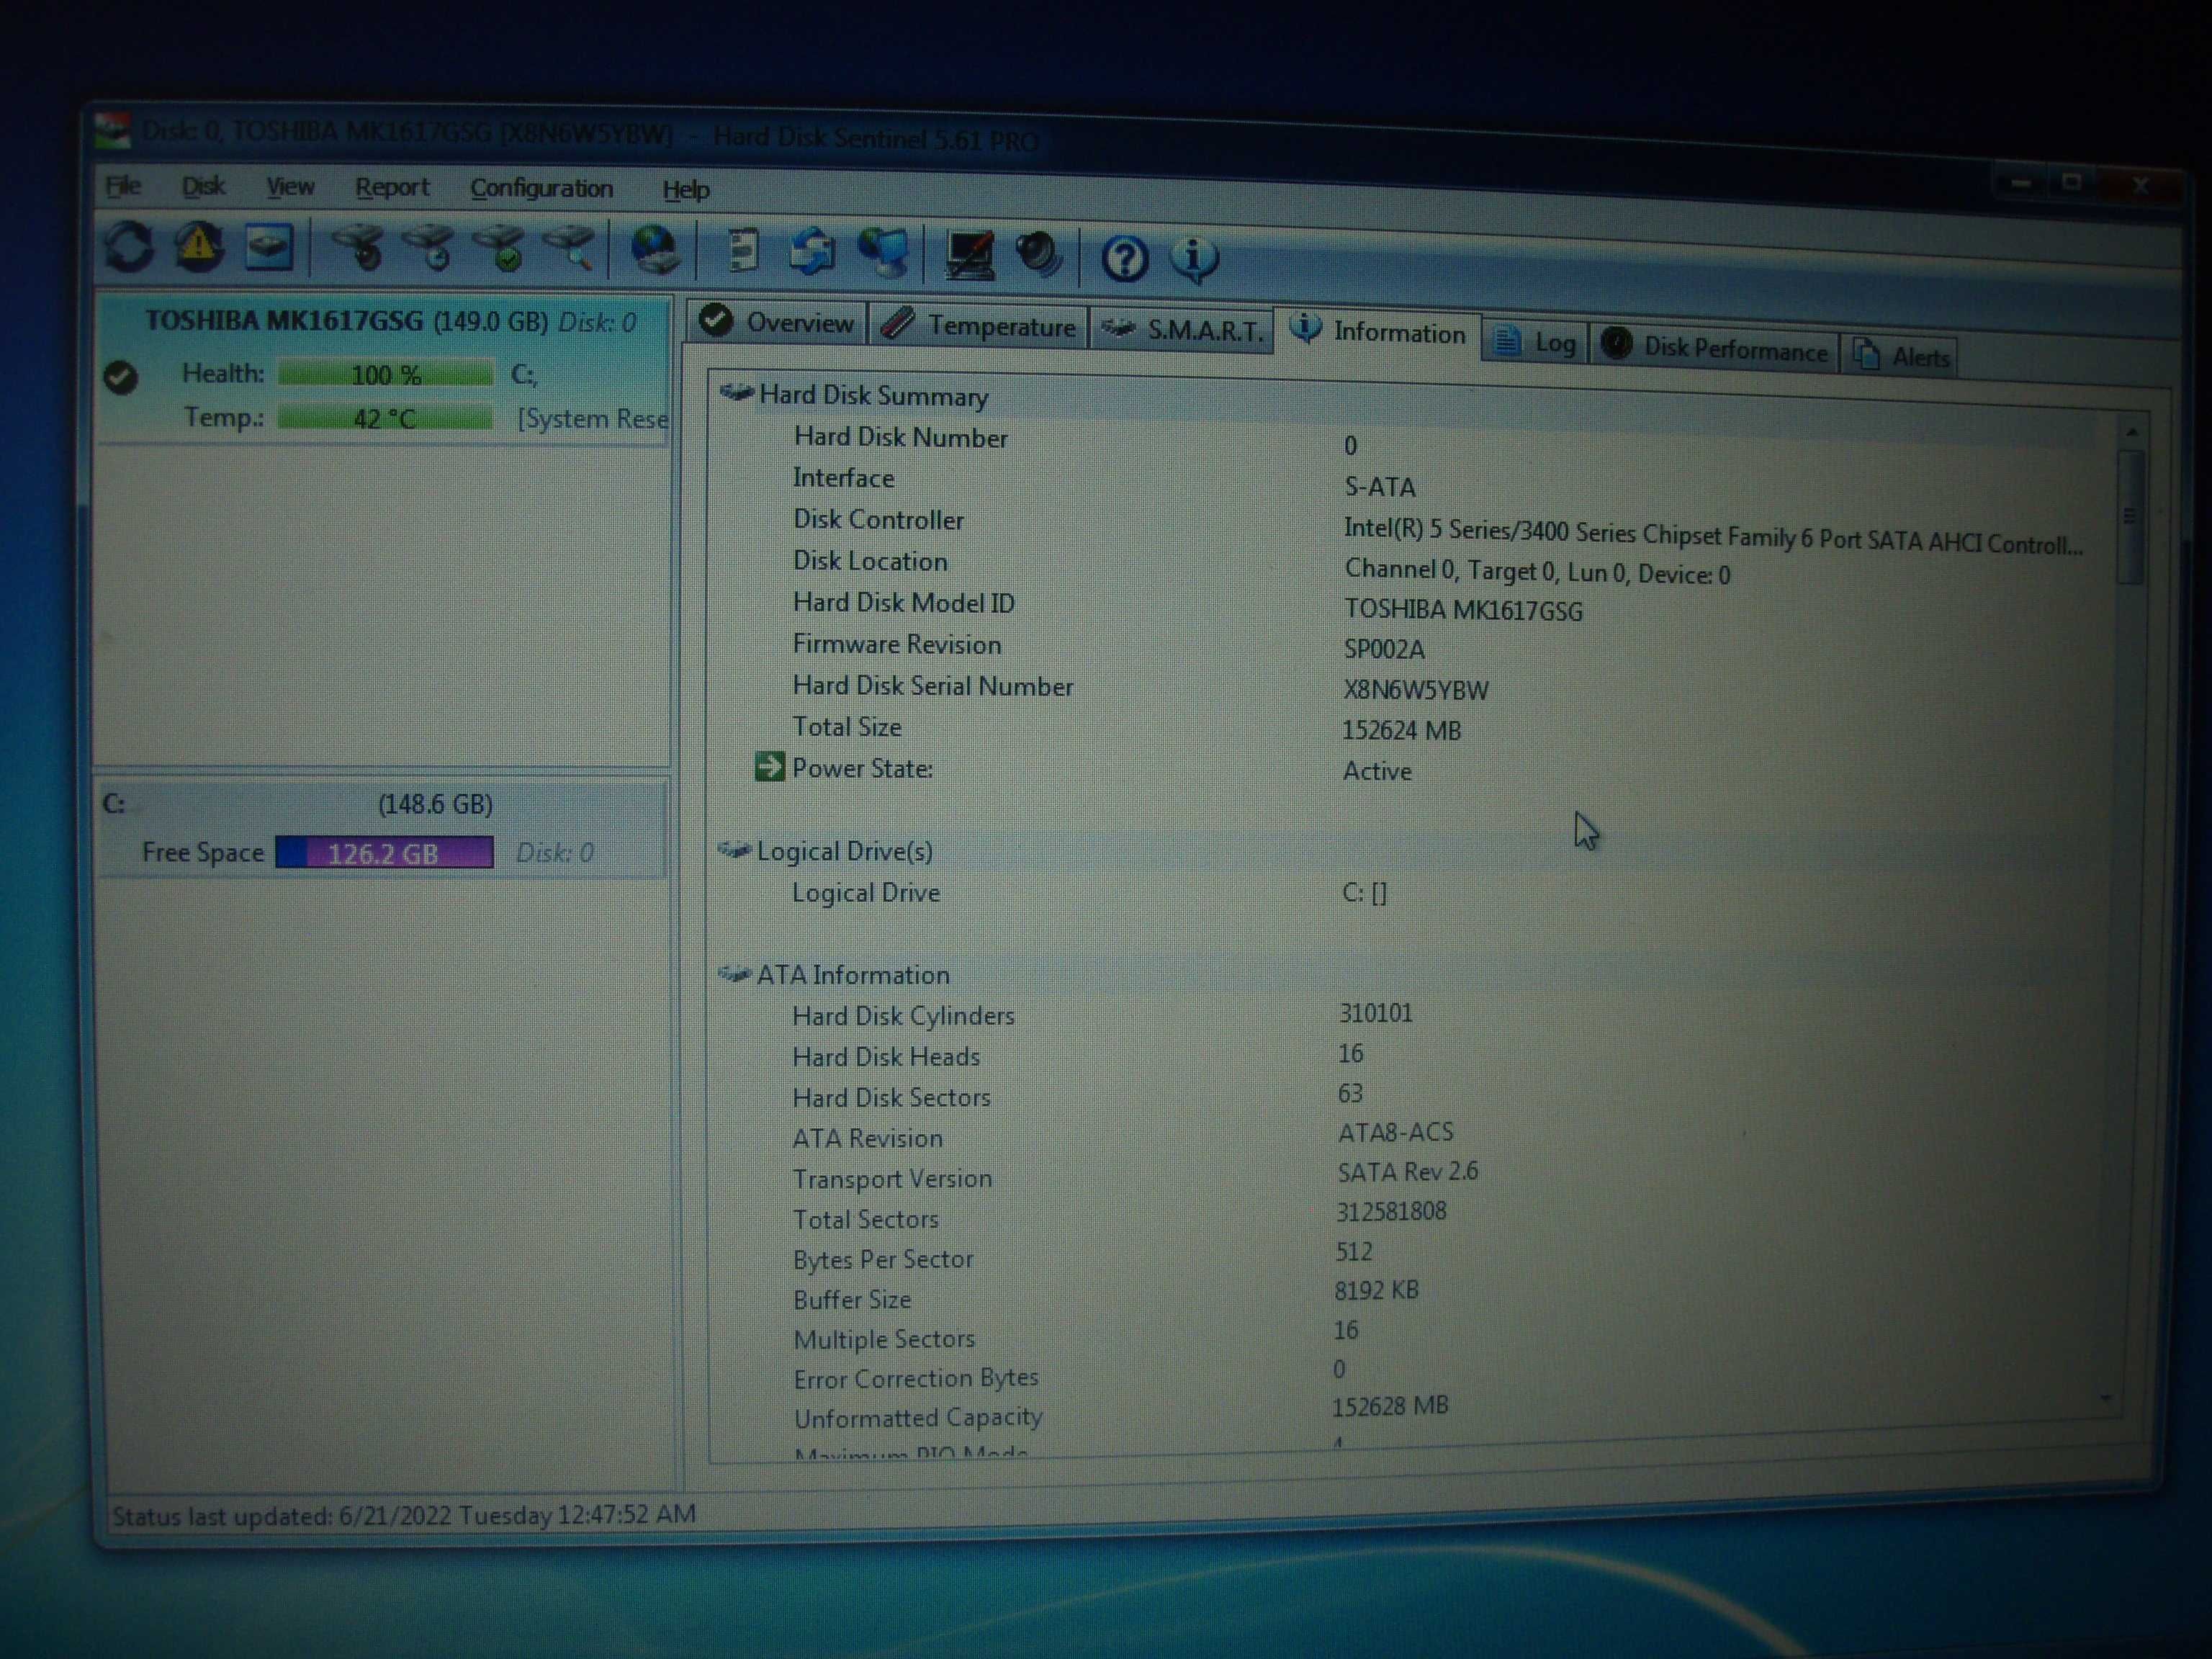This screenshot has height=1659, width=2212.
Task: Click the blue info bubble about icon
Action: (x=1195, y=260)
